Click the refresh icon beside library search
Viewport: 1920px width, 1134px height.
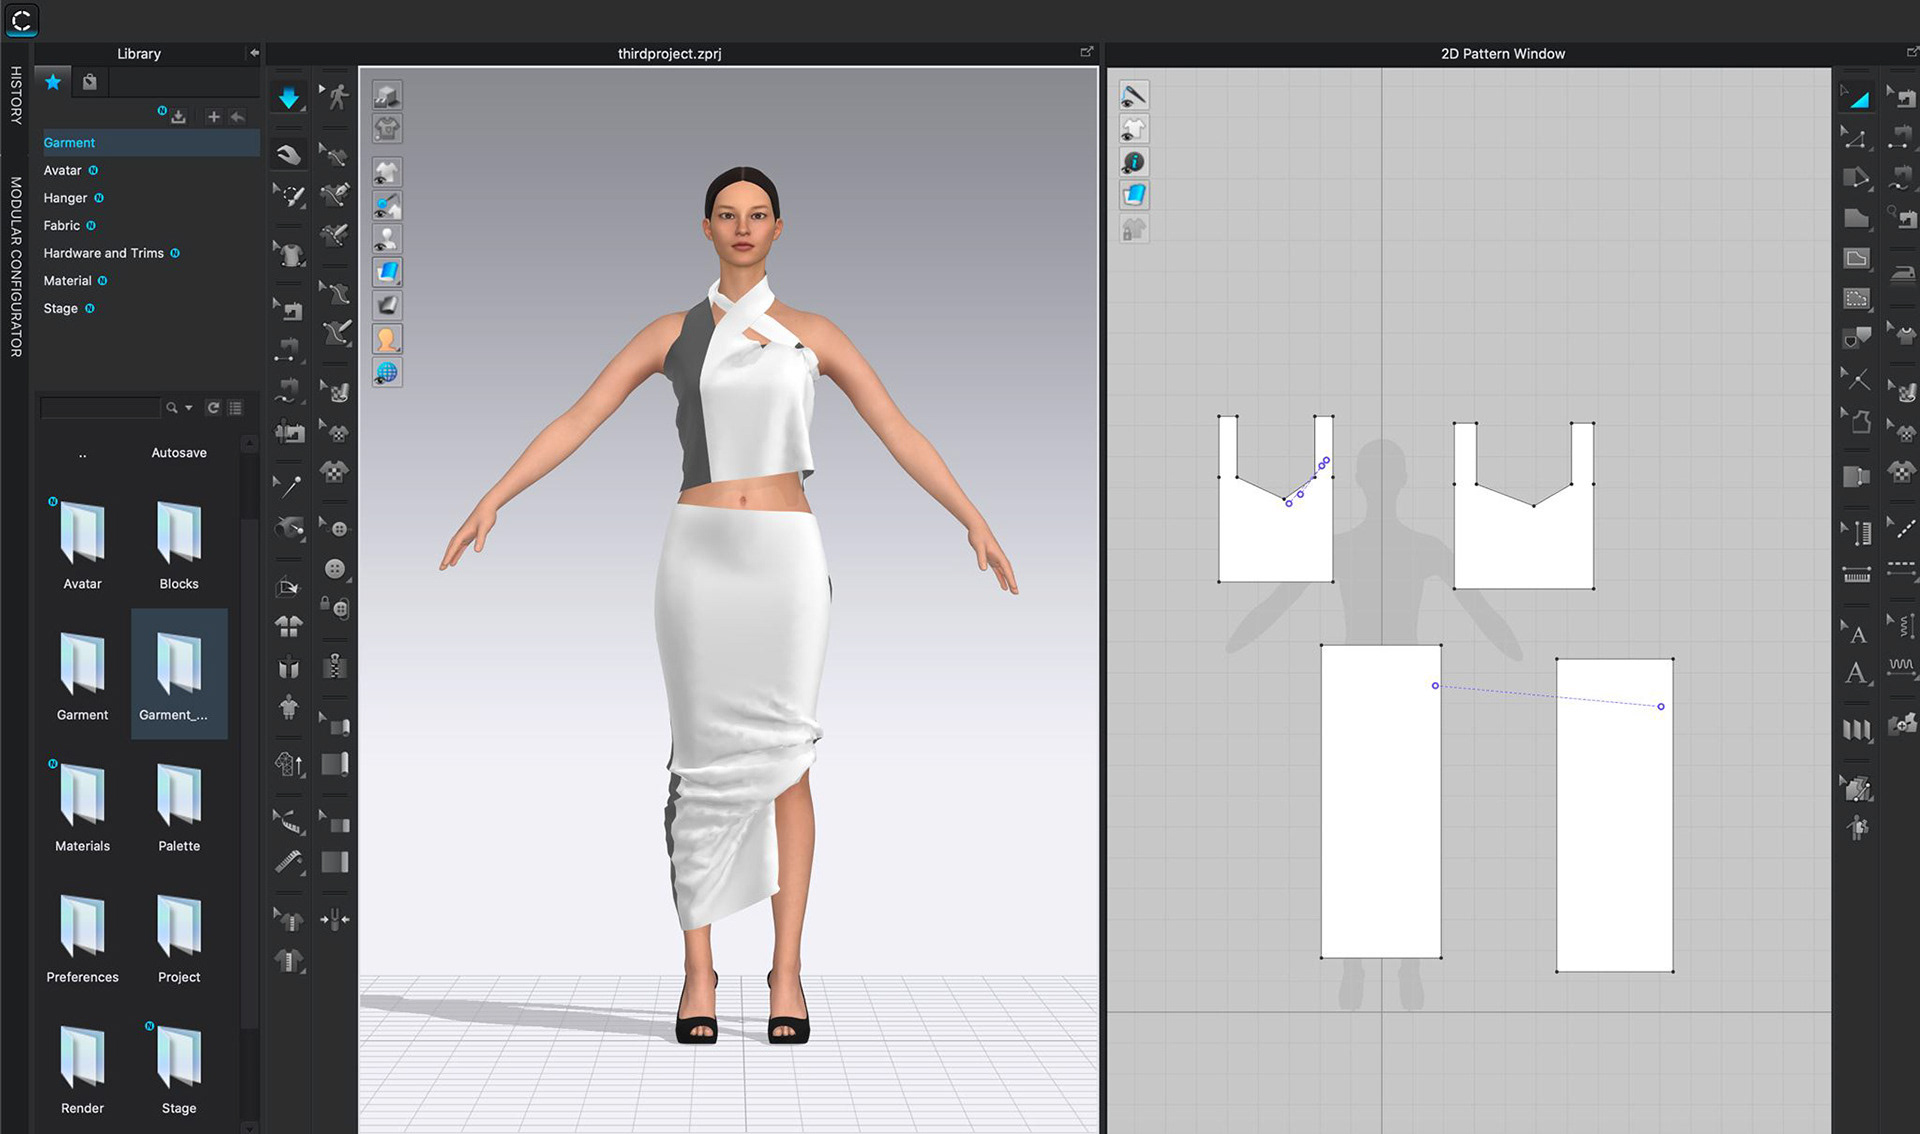[x=213, y=408]
